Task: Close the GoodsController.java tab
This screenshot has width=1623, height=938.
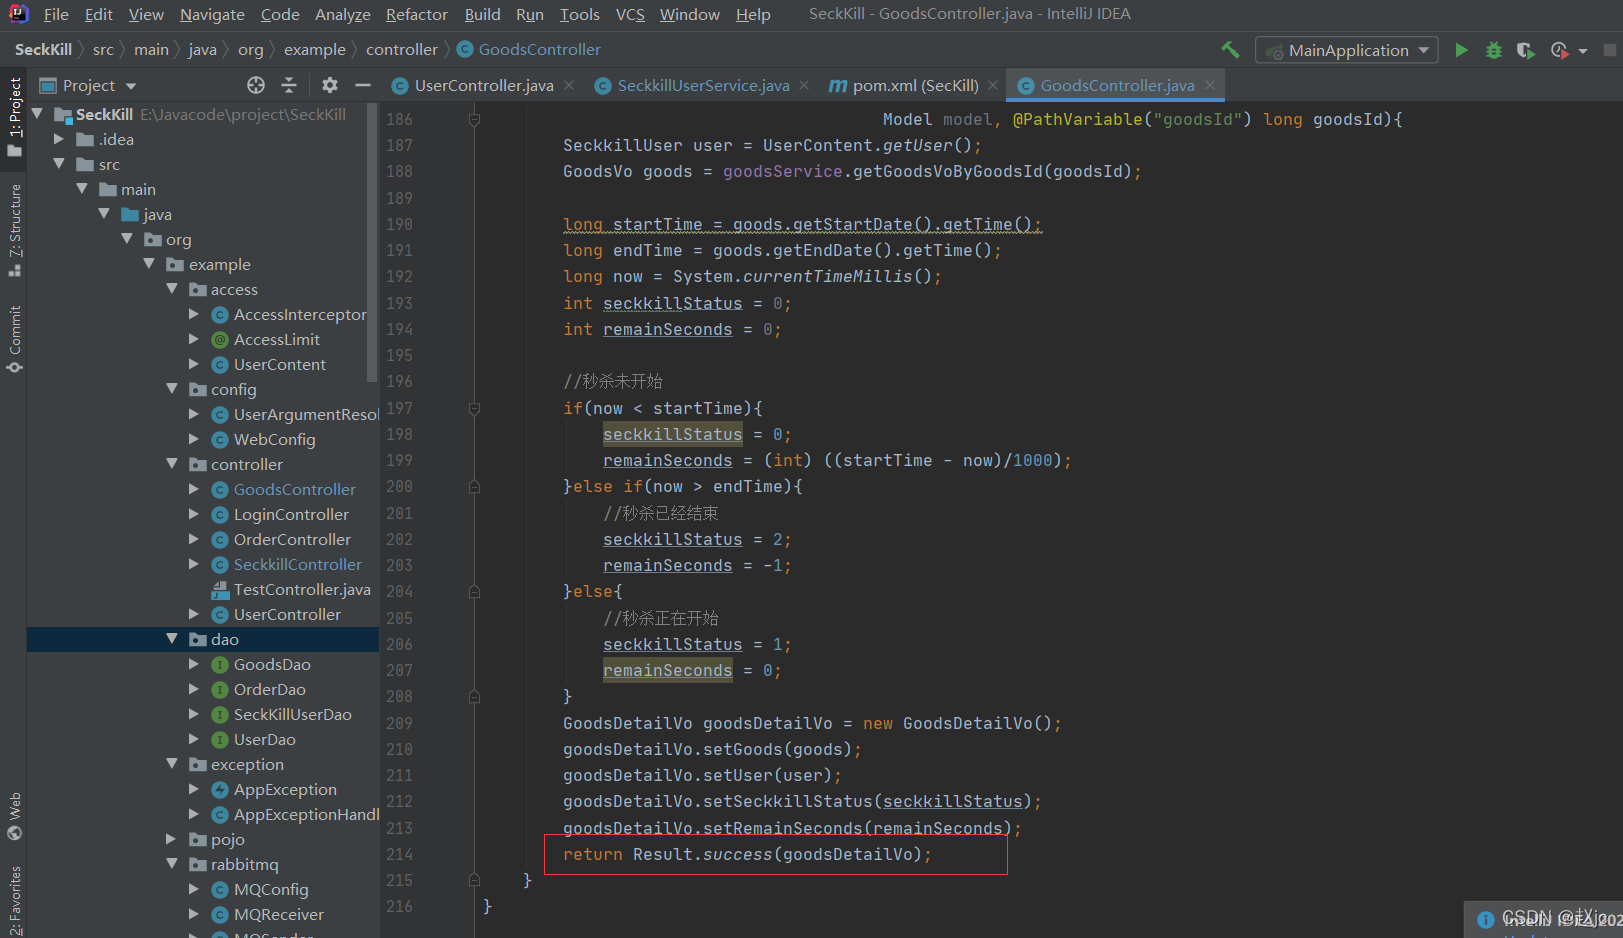Action: (x=1210, y=85)
